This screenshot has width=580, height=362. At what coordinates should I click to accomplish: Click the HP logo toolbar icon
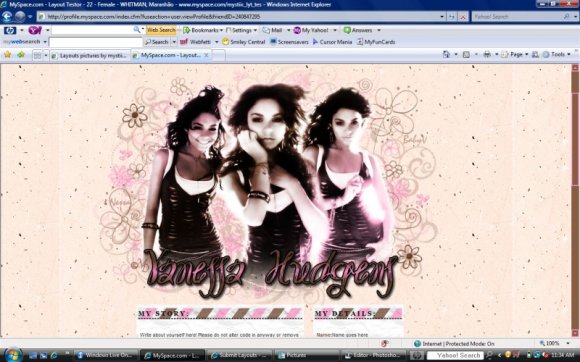[10, 30]
